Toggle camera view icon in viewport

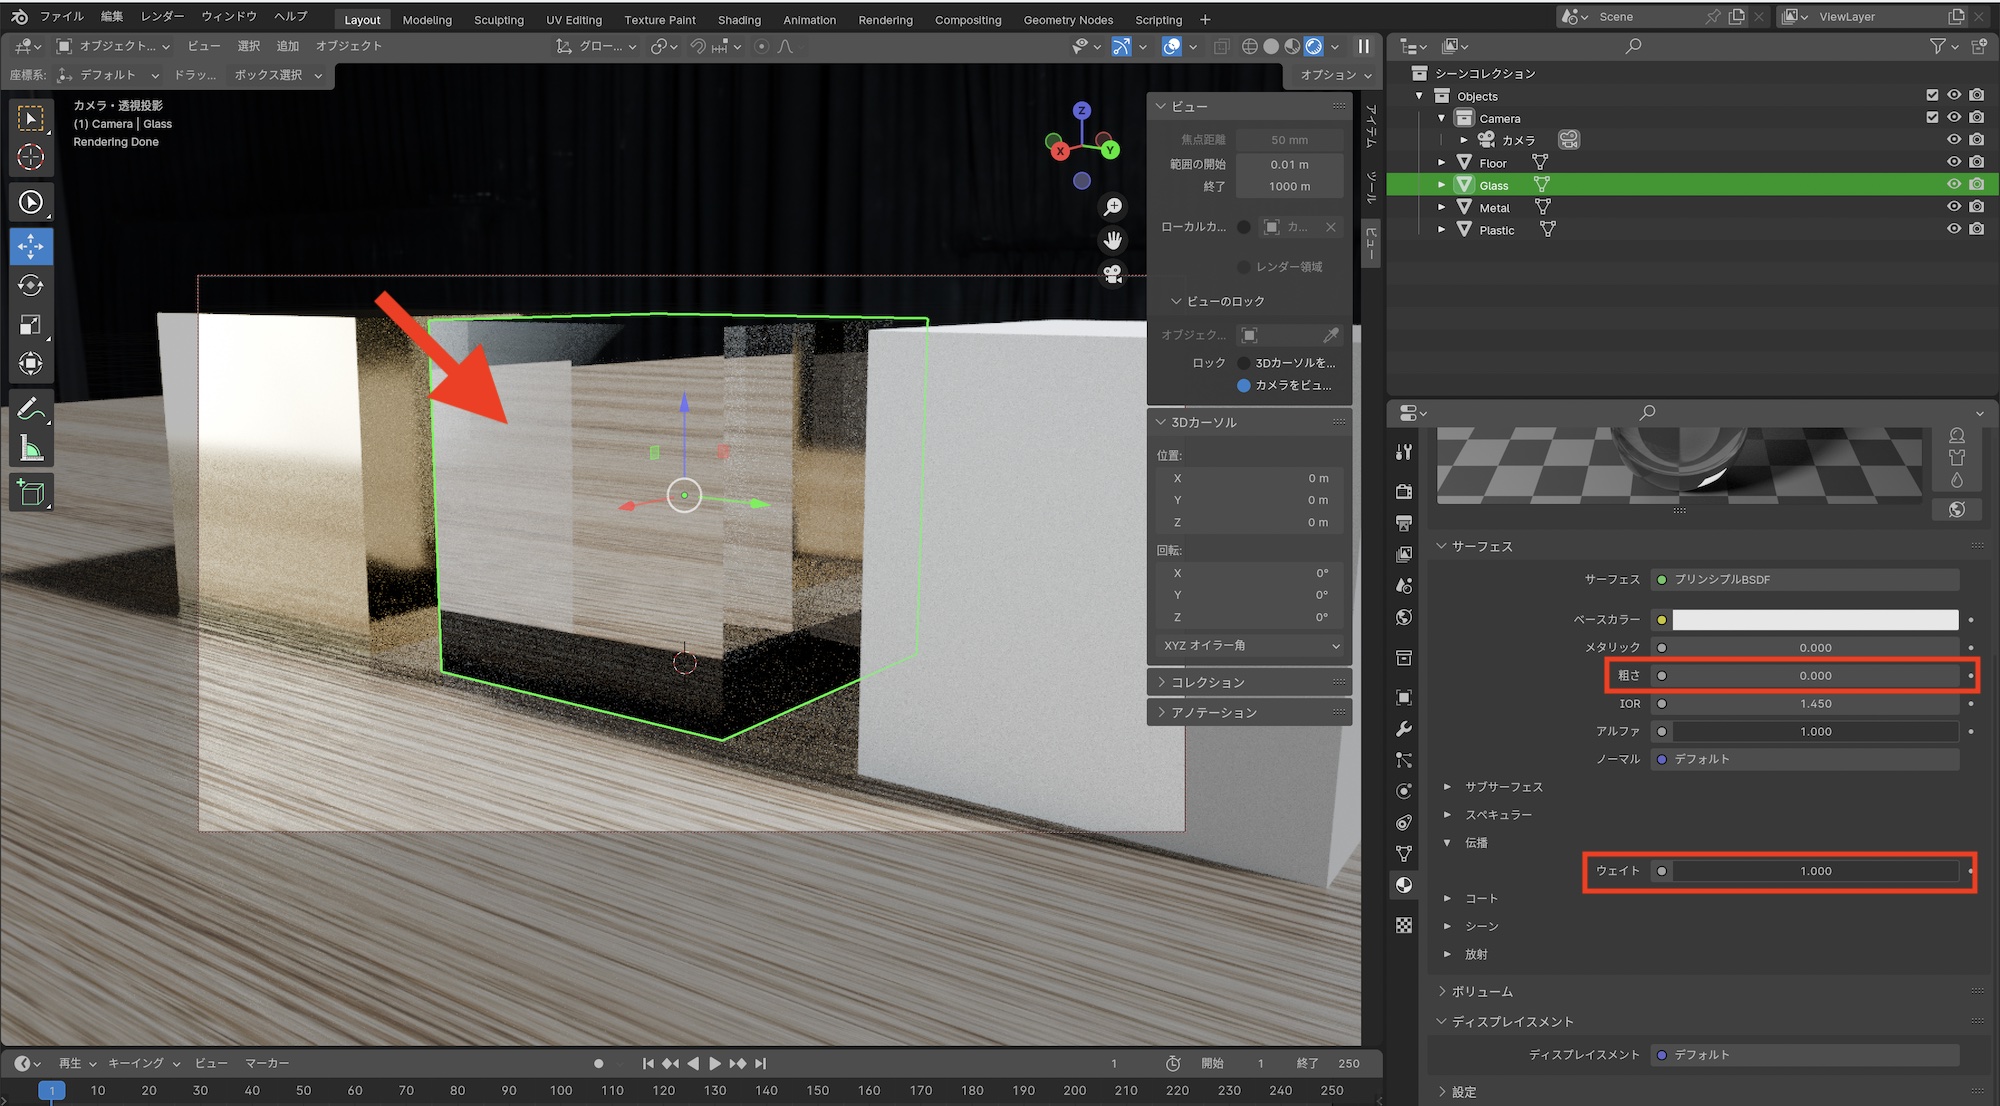pyautogui.click(x=1112, y=274)
